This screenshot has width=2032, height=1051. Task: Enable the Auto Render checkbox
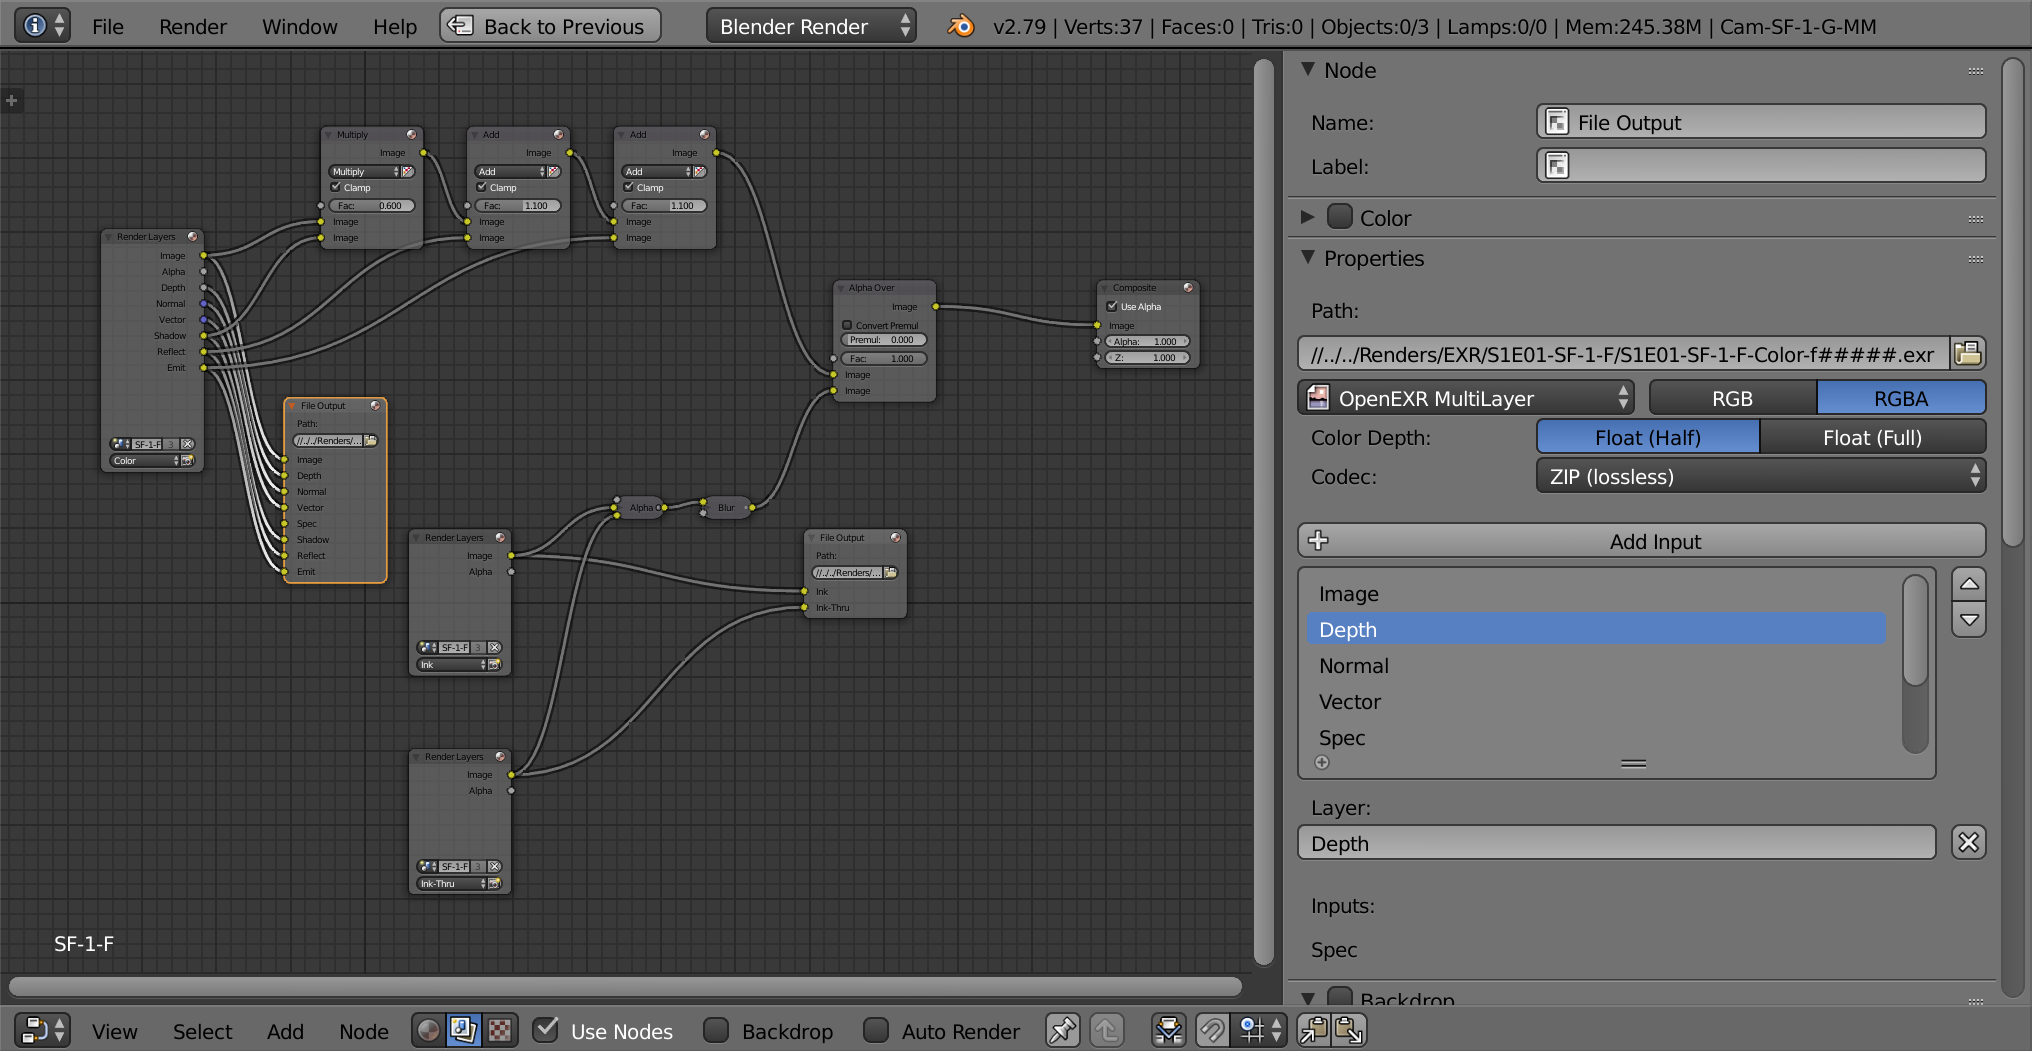click(x=876, y=1030)
